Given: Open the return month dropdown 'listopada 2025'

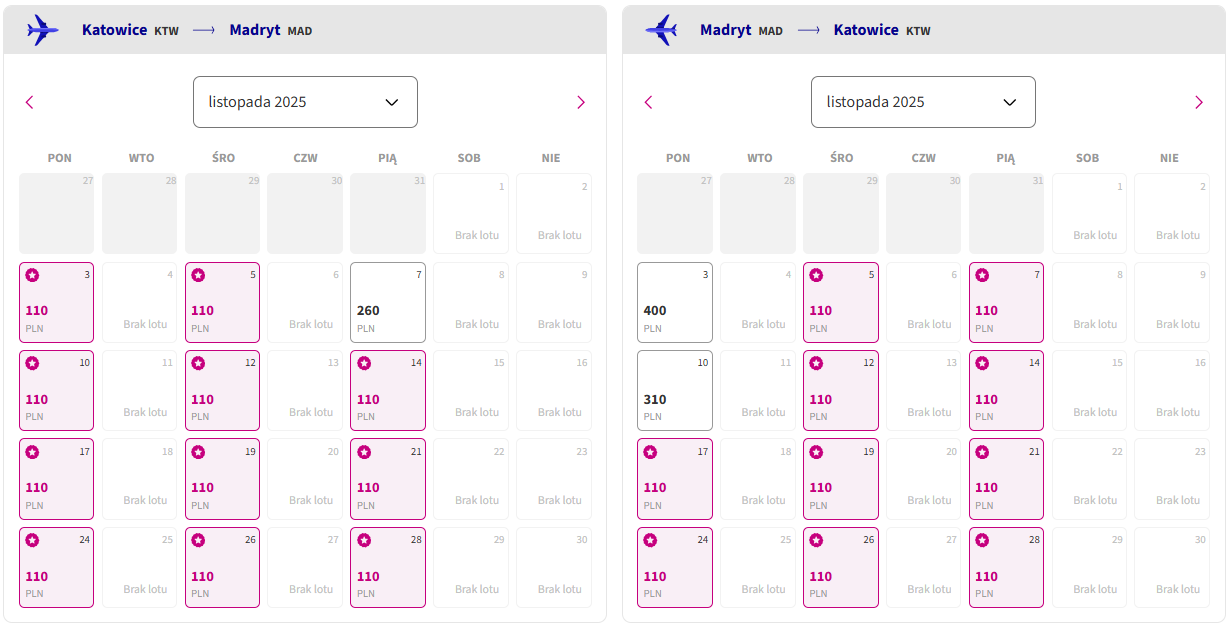Looking at the screenshot, I should (923, 102).
